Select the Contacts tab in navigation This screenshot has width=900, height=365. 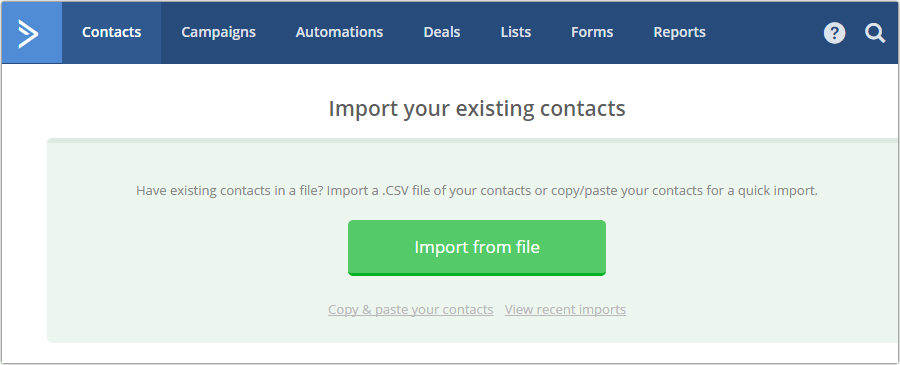[111, 33]
